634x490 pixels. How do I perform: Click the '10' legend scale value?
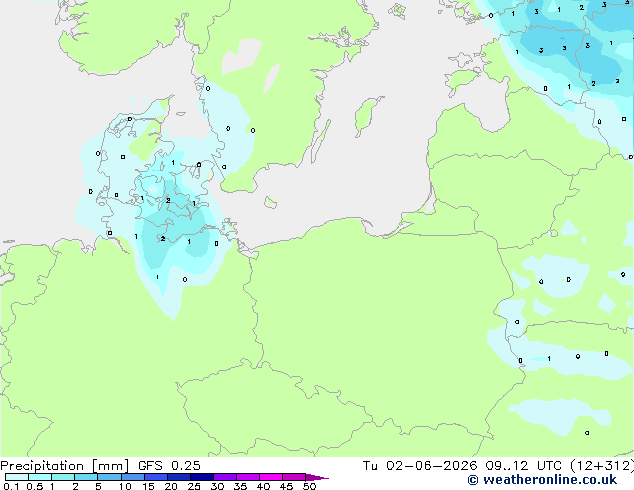(125, 486)
